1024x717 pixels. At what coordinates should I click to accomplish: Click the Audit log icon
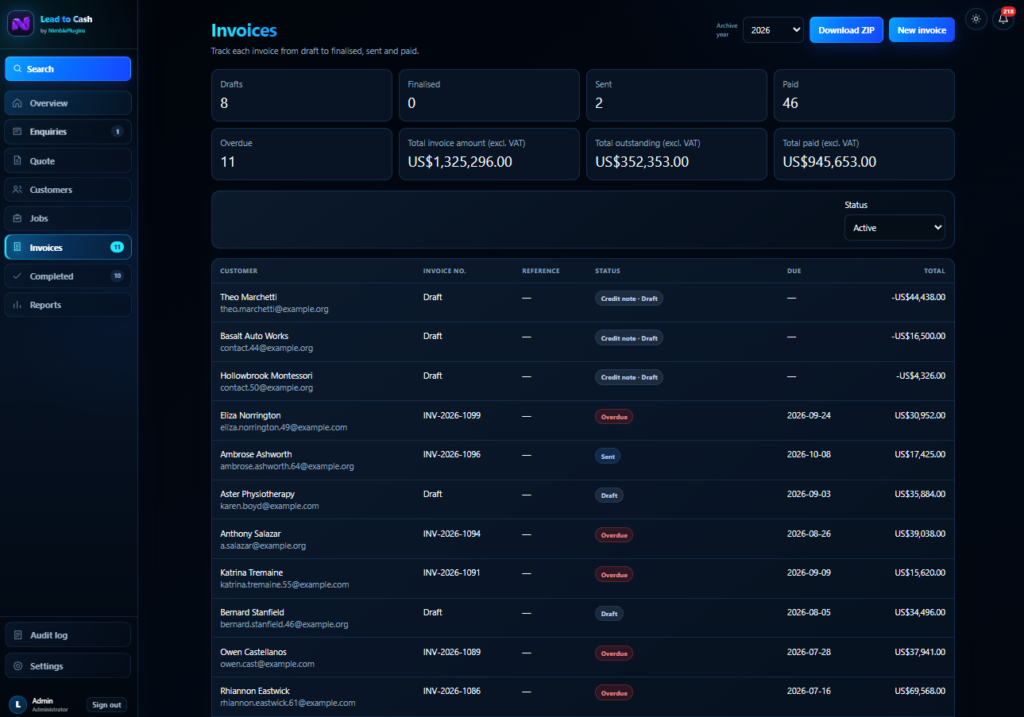pyautogui.click(x=18, y=635)
